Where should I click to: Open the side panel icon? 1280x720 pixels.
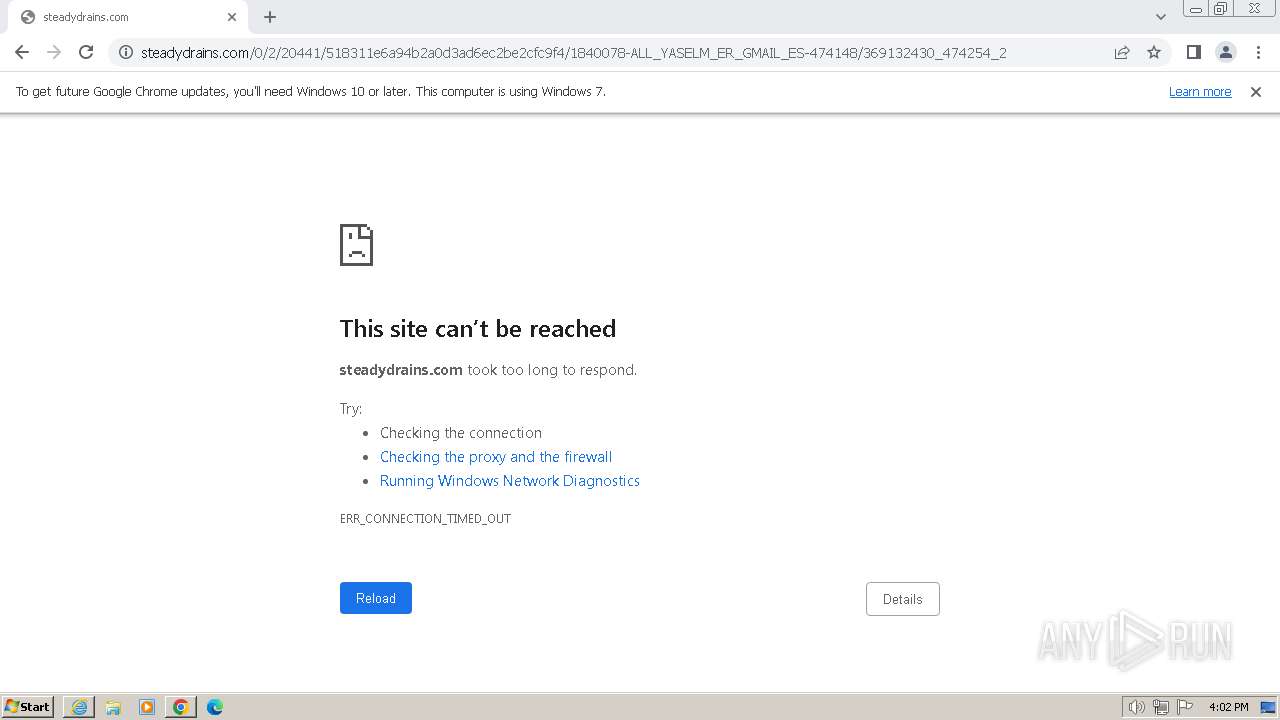pyautogui.click(x=1193, y=52)
